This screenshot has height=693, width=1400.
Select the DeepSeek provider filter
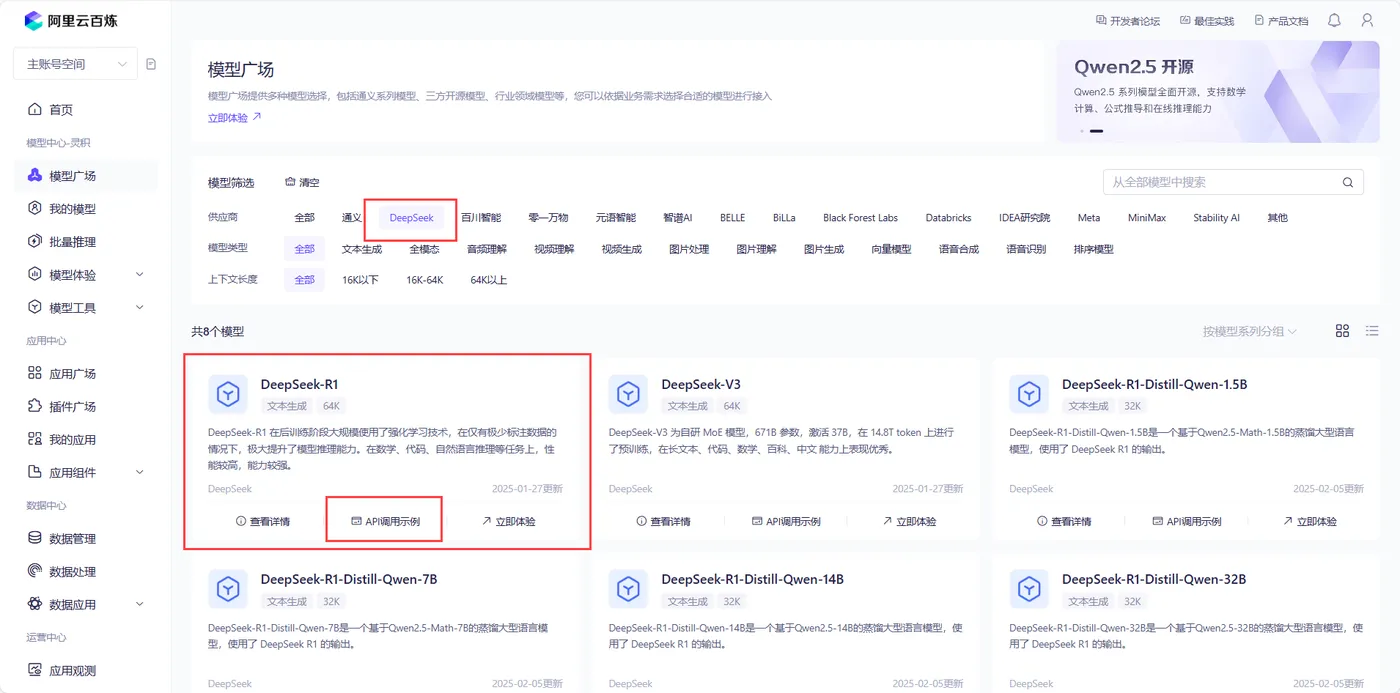412,218
